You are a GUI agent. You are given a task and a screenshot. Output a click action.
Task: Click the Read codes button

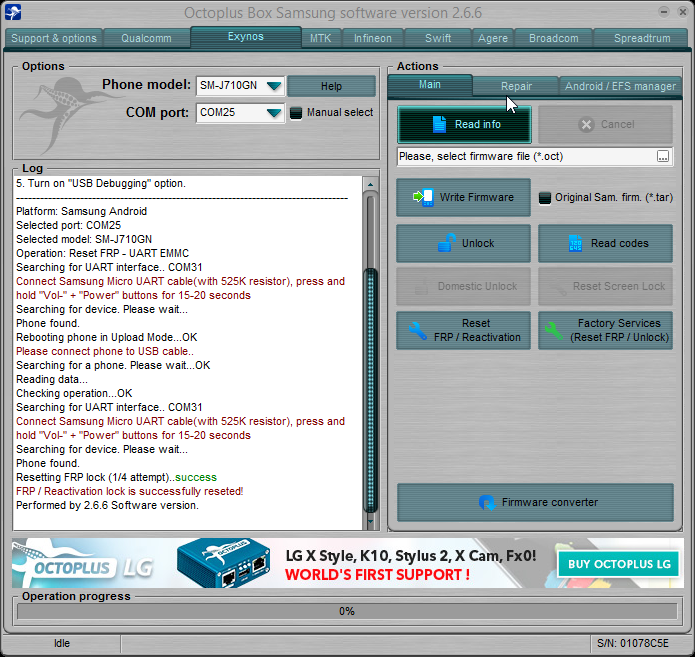[605, 243]
